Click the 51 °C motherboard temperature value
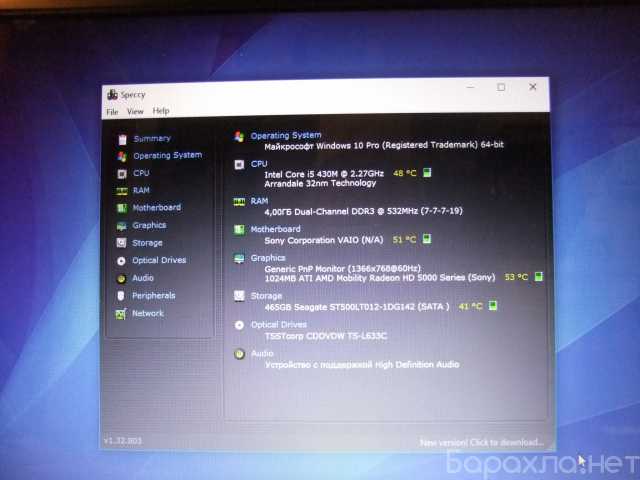 404,239
